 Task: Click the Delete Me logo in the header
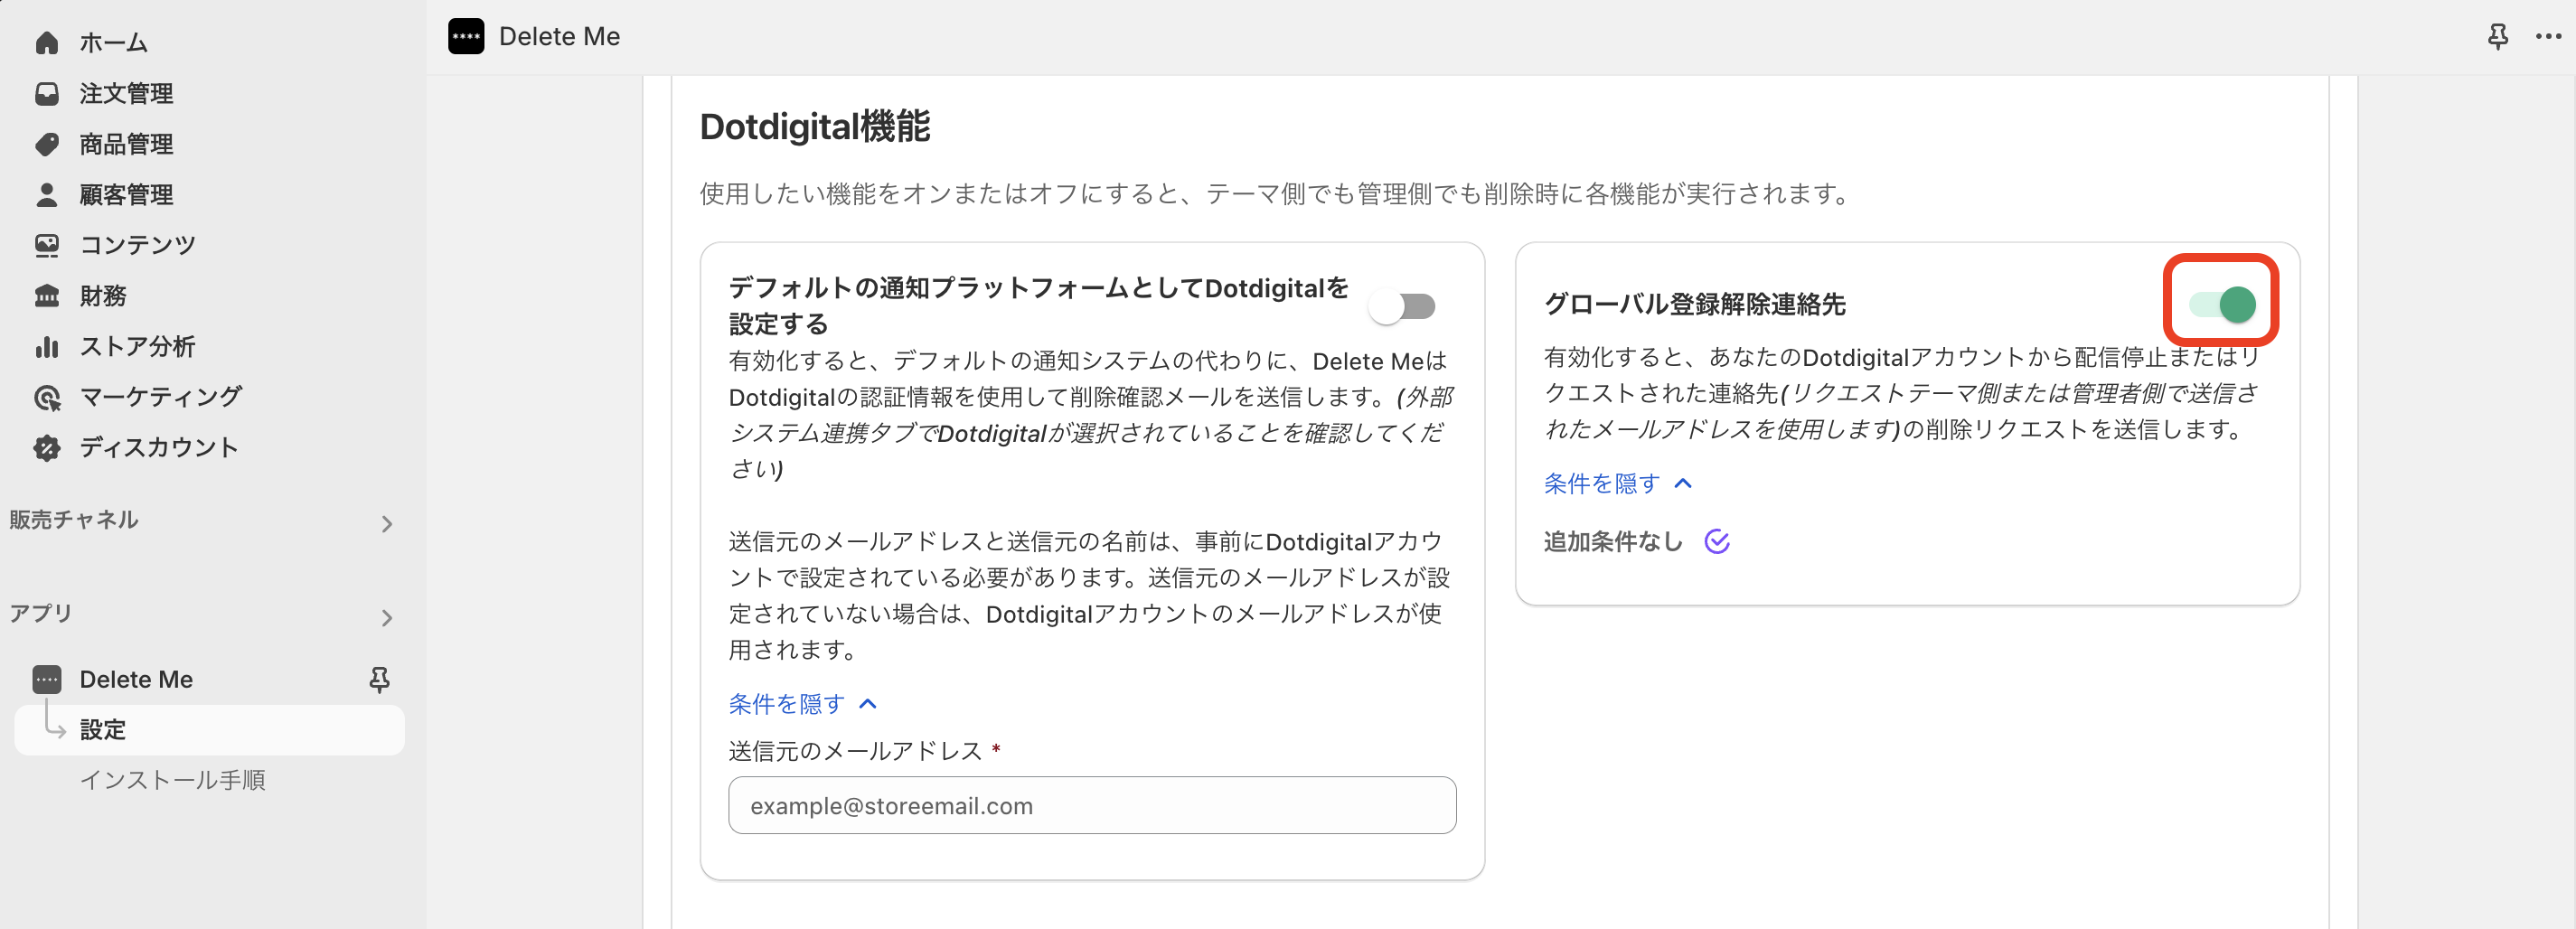click(x=466, y=37)
